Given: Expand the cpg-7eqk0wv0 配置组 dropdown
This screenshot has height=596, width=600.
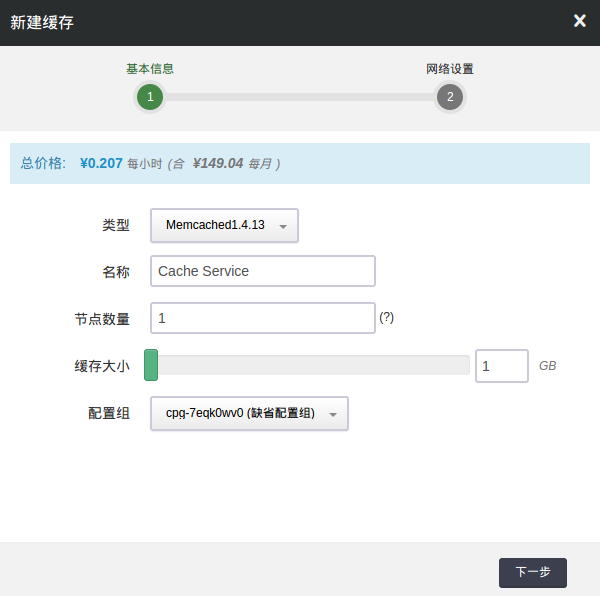Looking at the screenshot, I should (x=249, y=414).
